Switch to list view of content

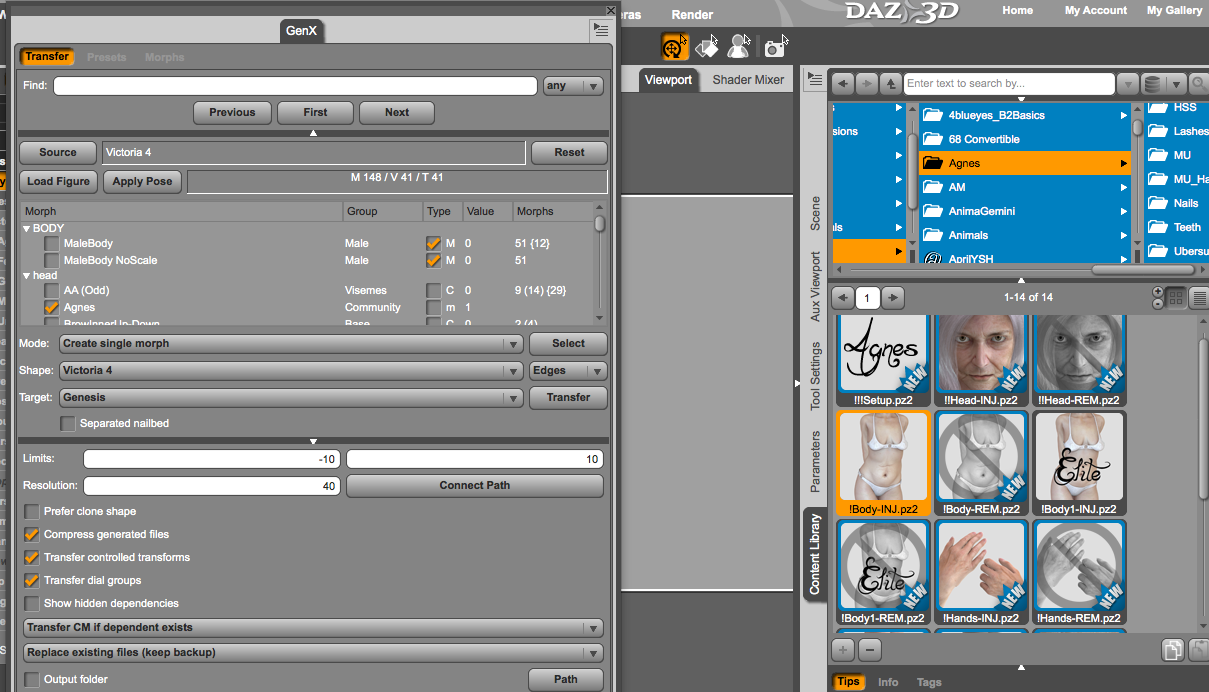point(1198,297)
